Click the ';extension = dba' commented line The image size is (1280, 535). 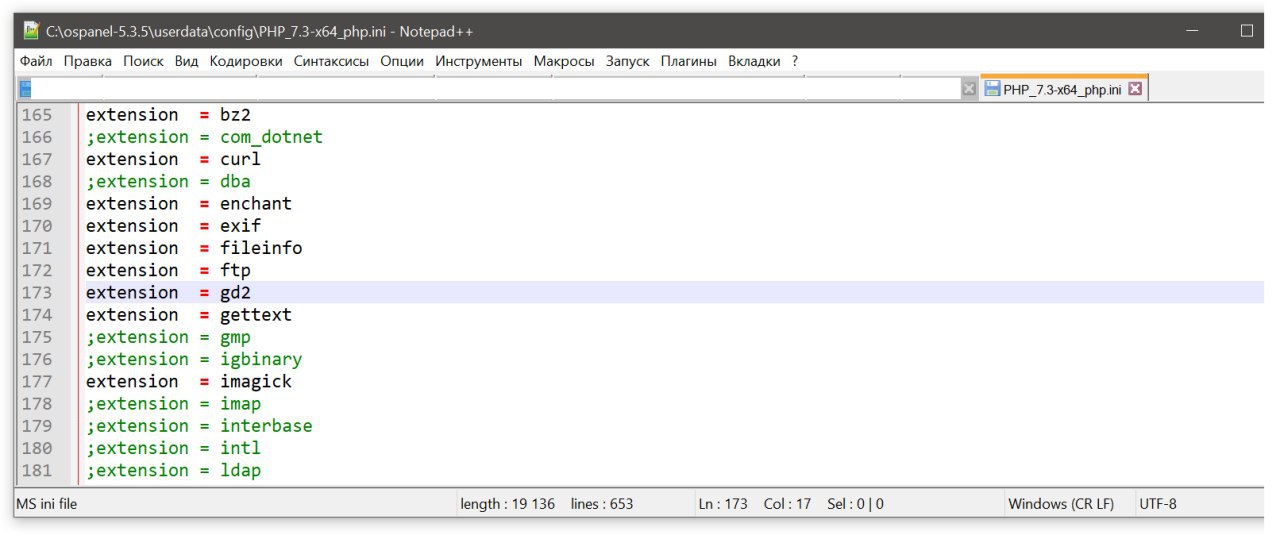point(168,181)
